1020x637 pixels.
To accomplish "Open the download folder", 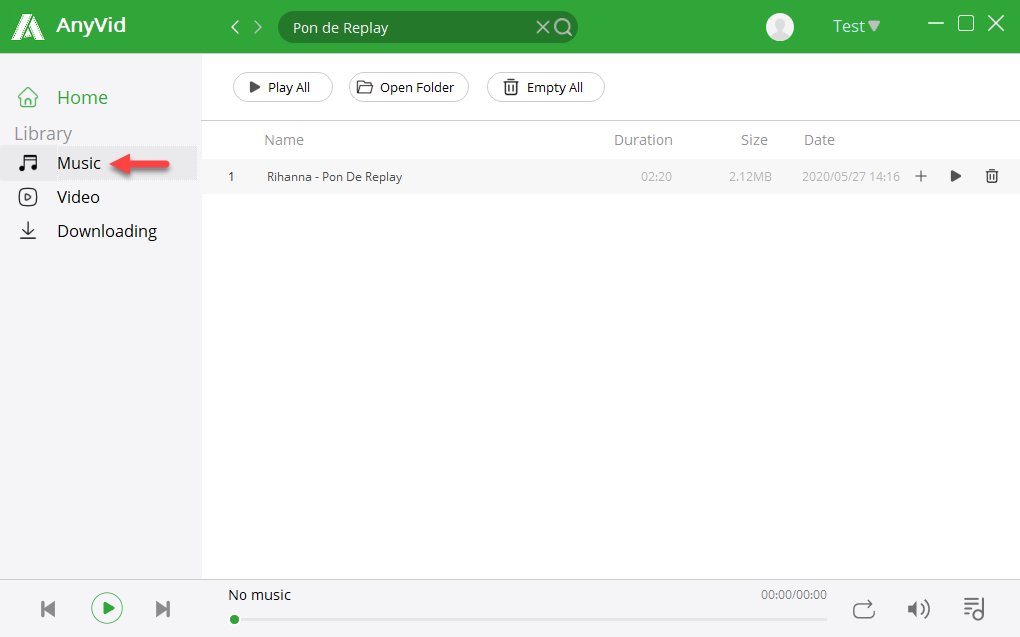I will tap(409, 87).
